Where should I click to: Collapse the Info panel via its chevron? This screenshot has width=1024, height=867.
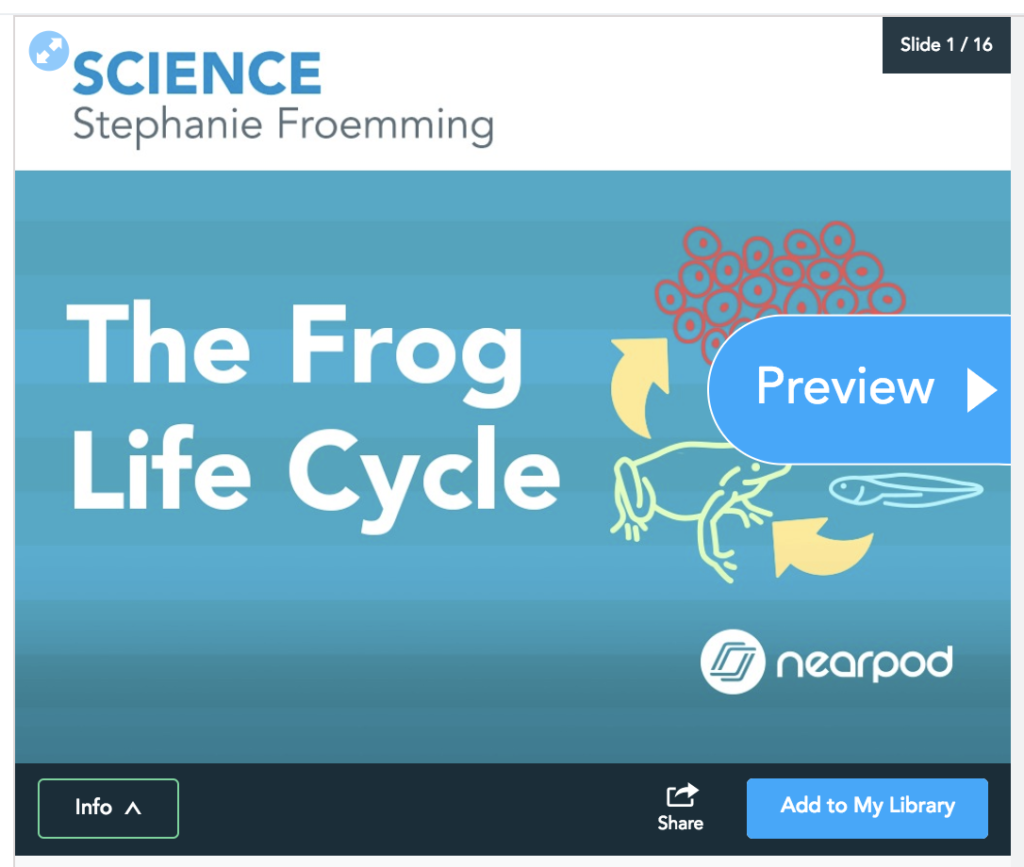[x=130, y=808]
